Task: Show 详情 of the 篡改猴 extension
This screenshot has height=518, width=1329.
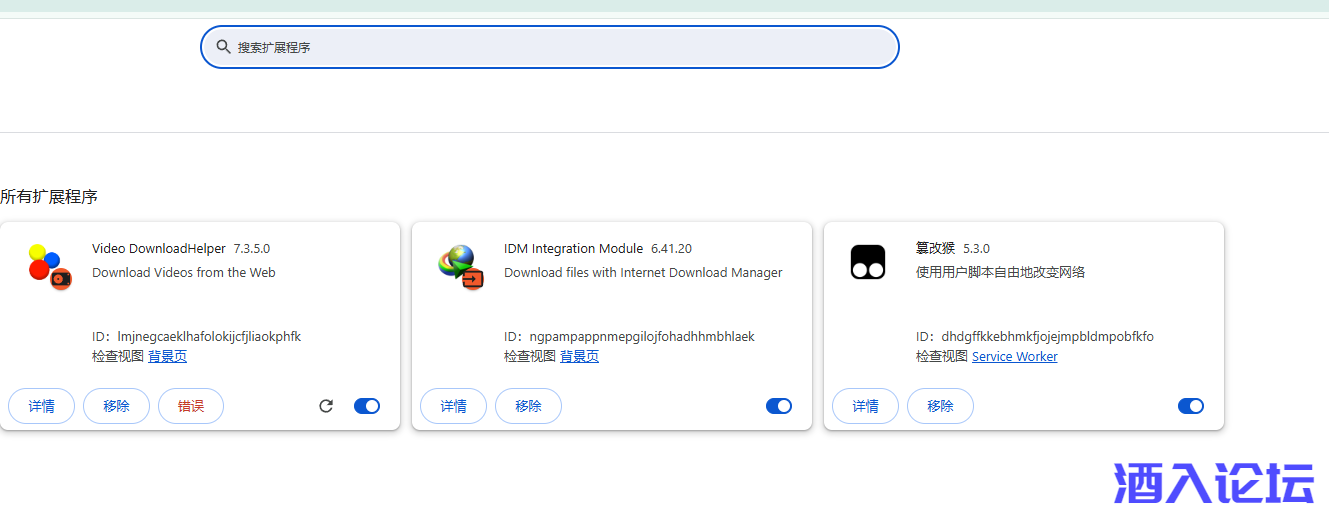Action: [865, 406]
